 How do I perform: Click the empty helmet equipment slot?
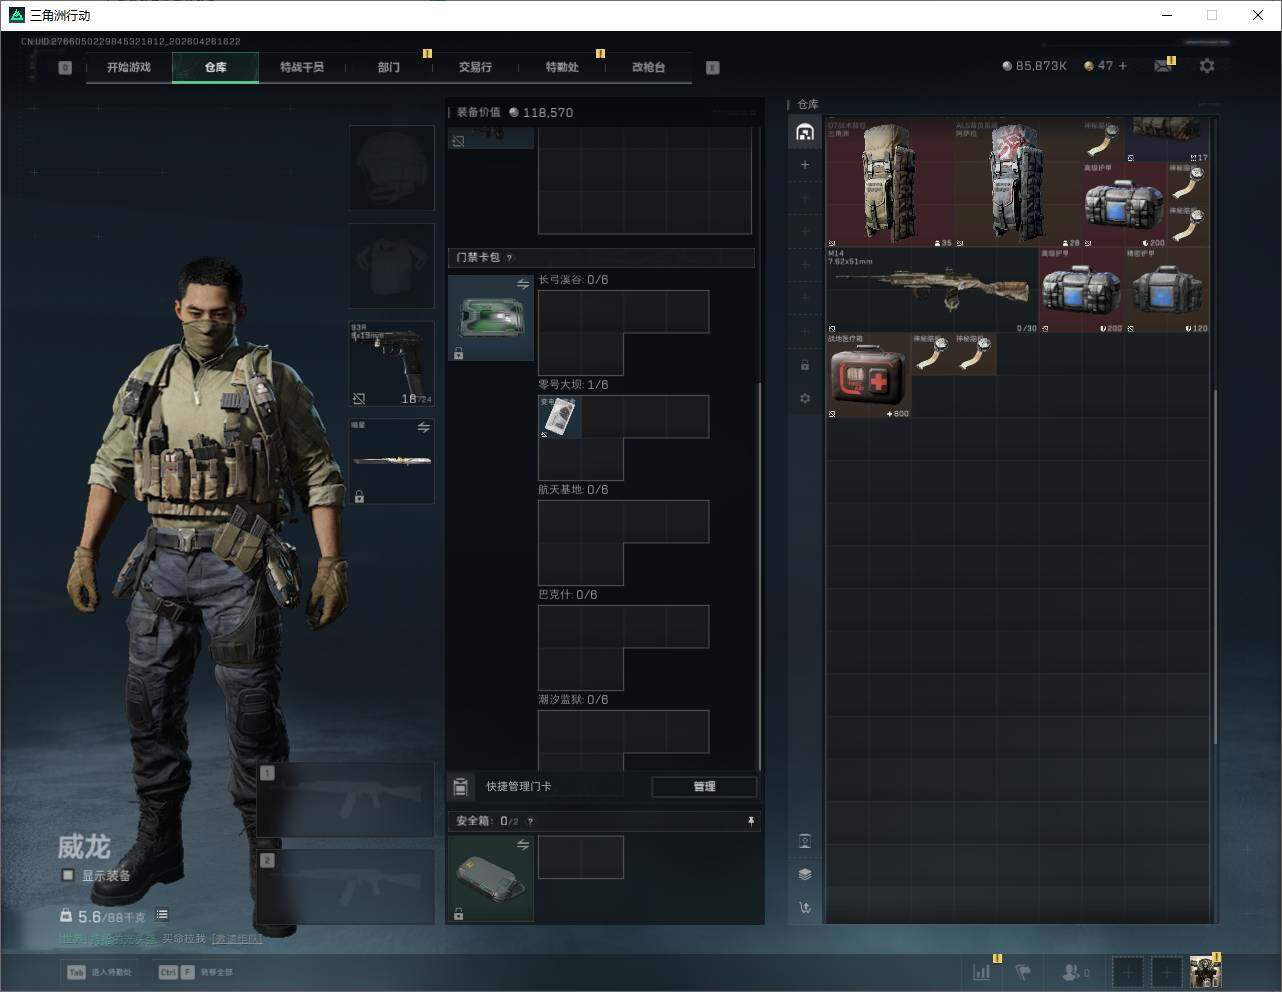pos(392,168)
